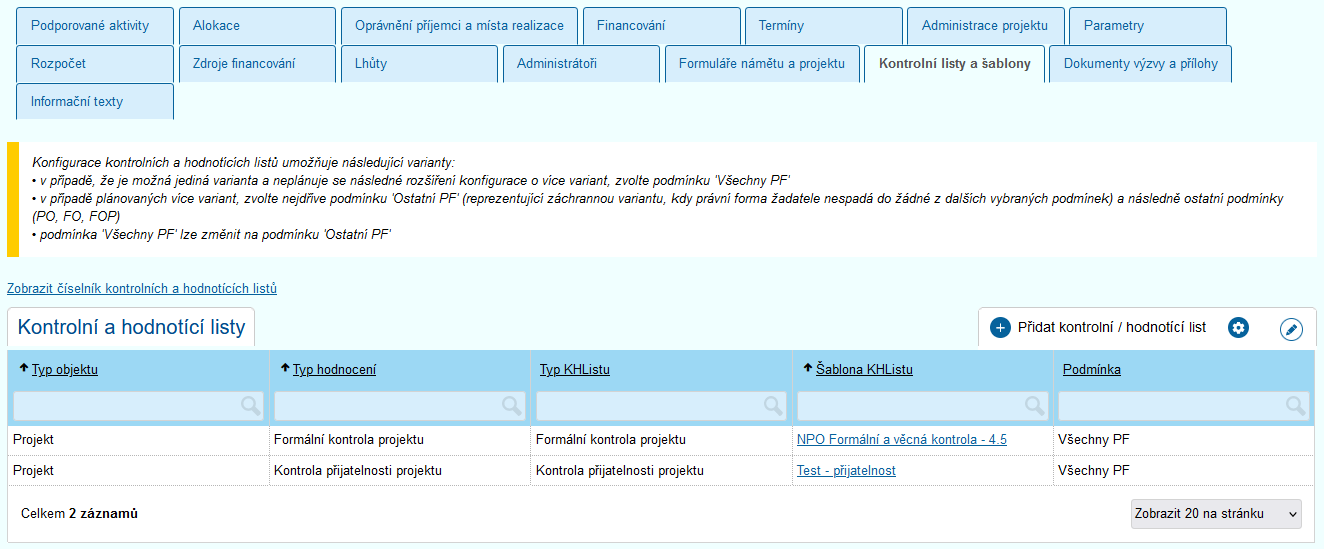
Task: Sort by the Typ objektu column header
Action: (x=64, y=370)
